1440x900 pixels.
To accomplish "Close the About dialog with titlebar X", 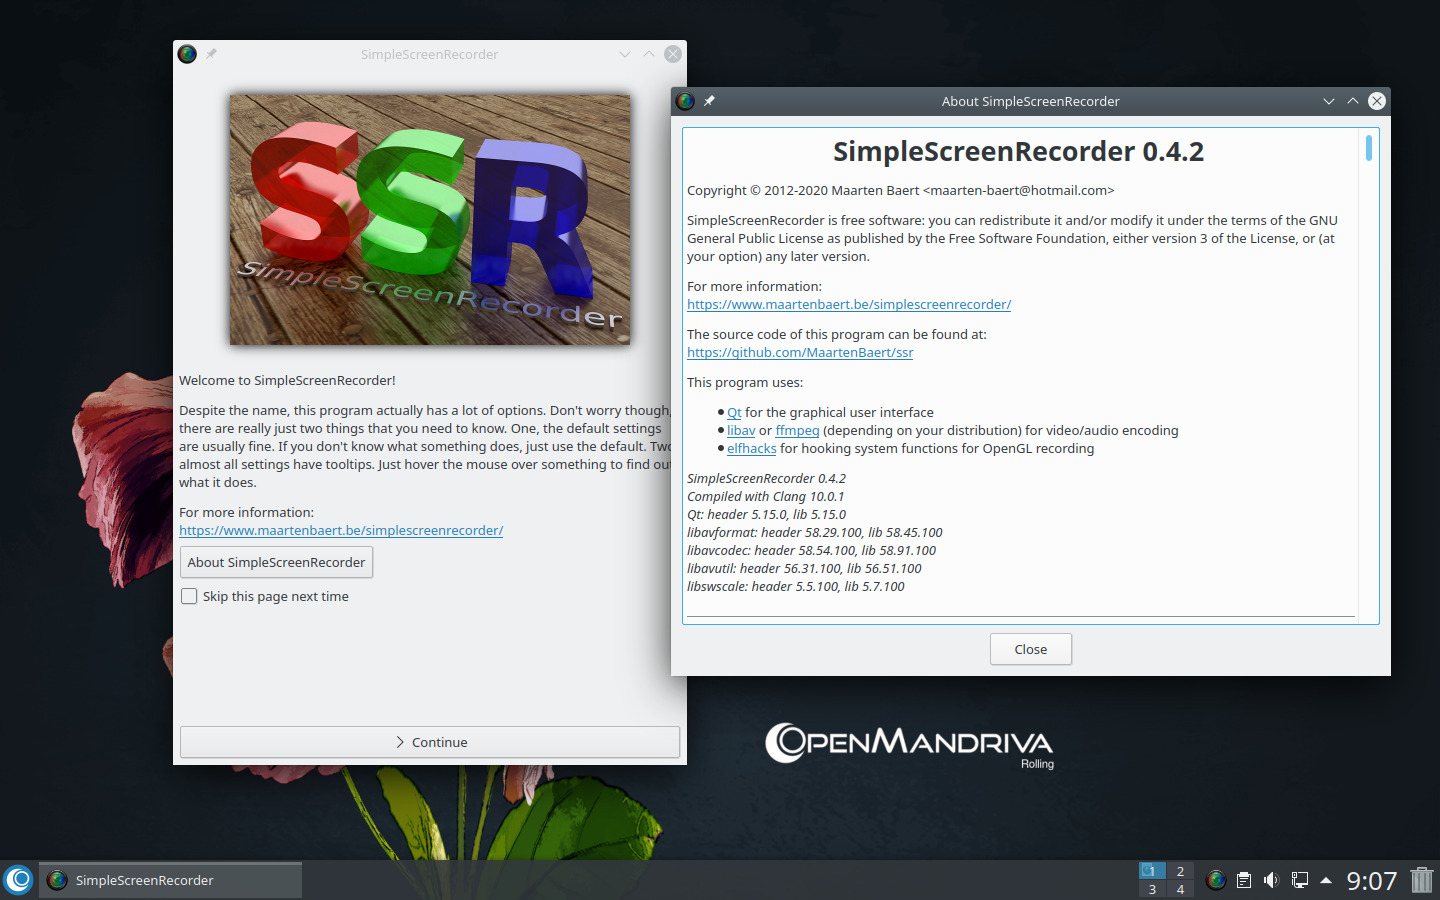I will pos(1377,101).
